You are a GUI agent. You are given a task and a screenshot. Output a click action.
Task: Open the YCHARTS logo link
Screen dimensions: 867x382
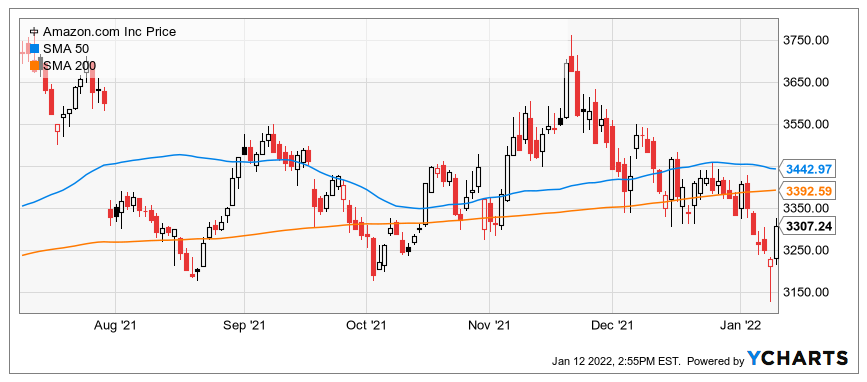point(797,359)
